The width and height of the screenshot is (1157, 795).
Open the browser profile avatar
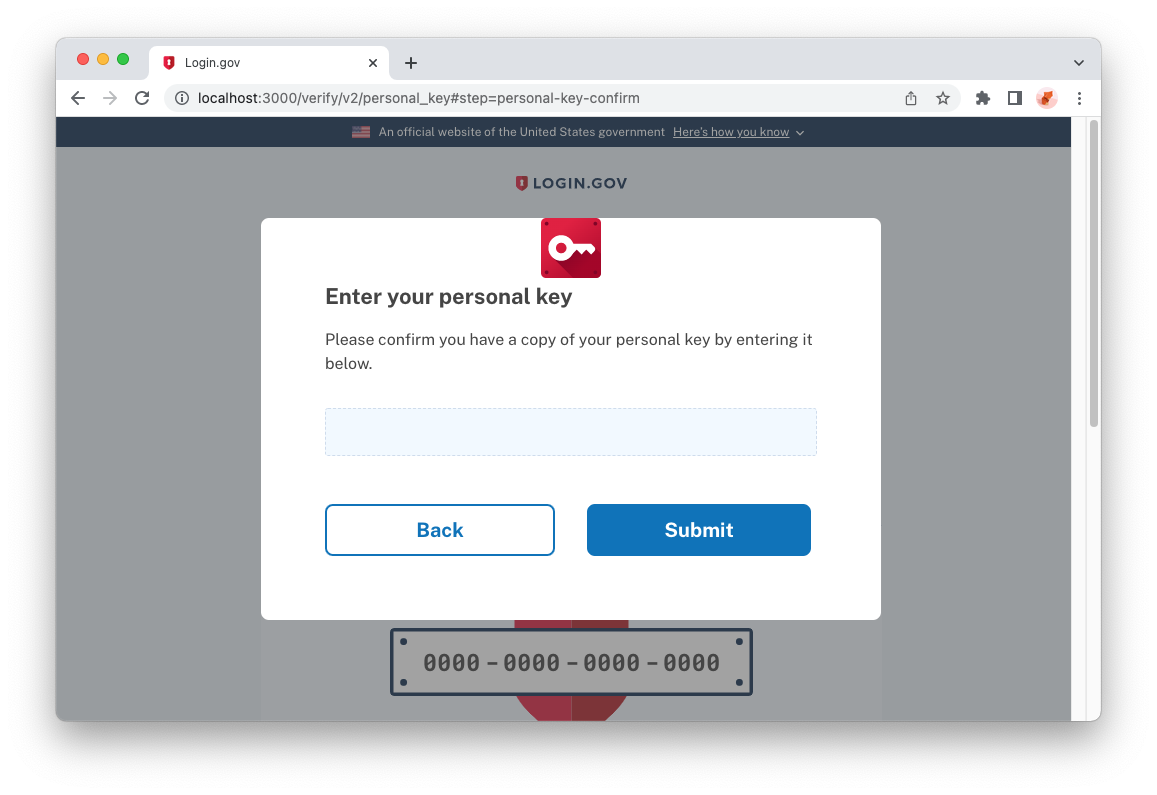1047,98
